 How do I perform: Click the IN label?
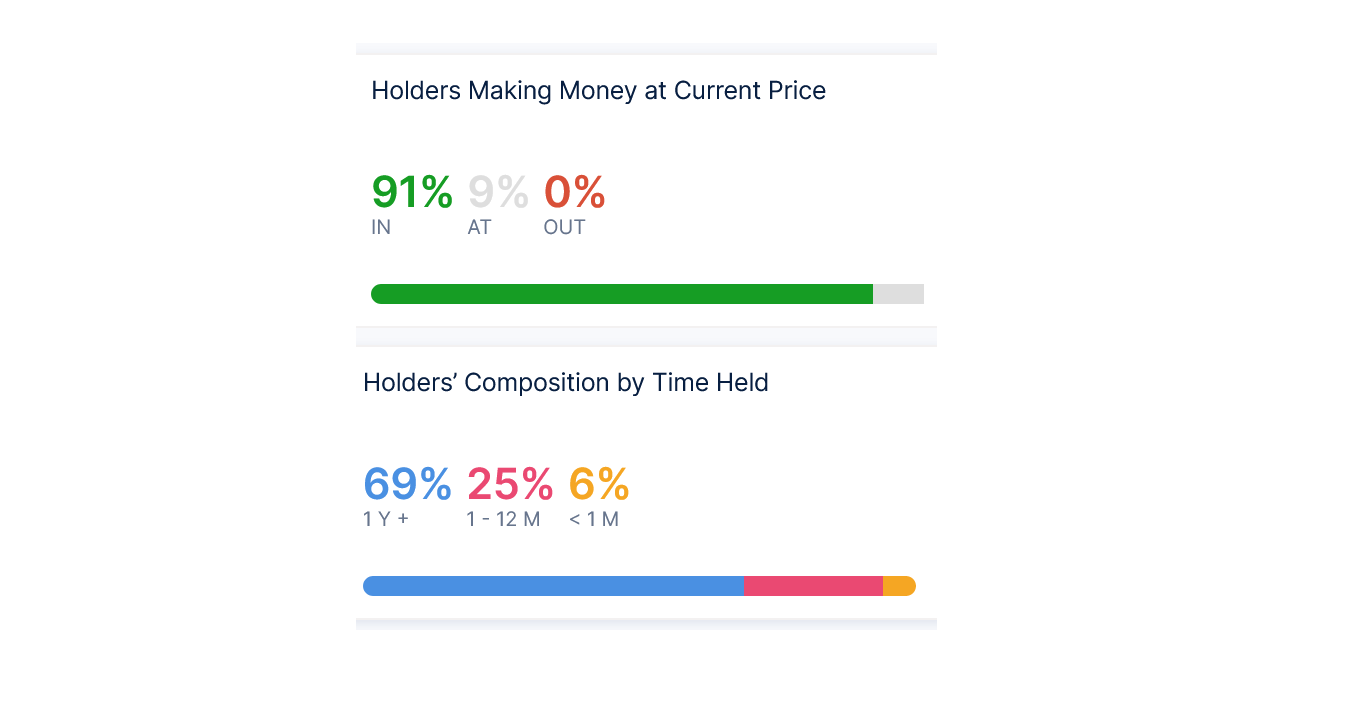click(x=381, y=227)
